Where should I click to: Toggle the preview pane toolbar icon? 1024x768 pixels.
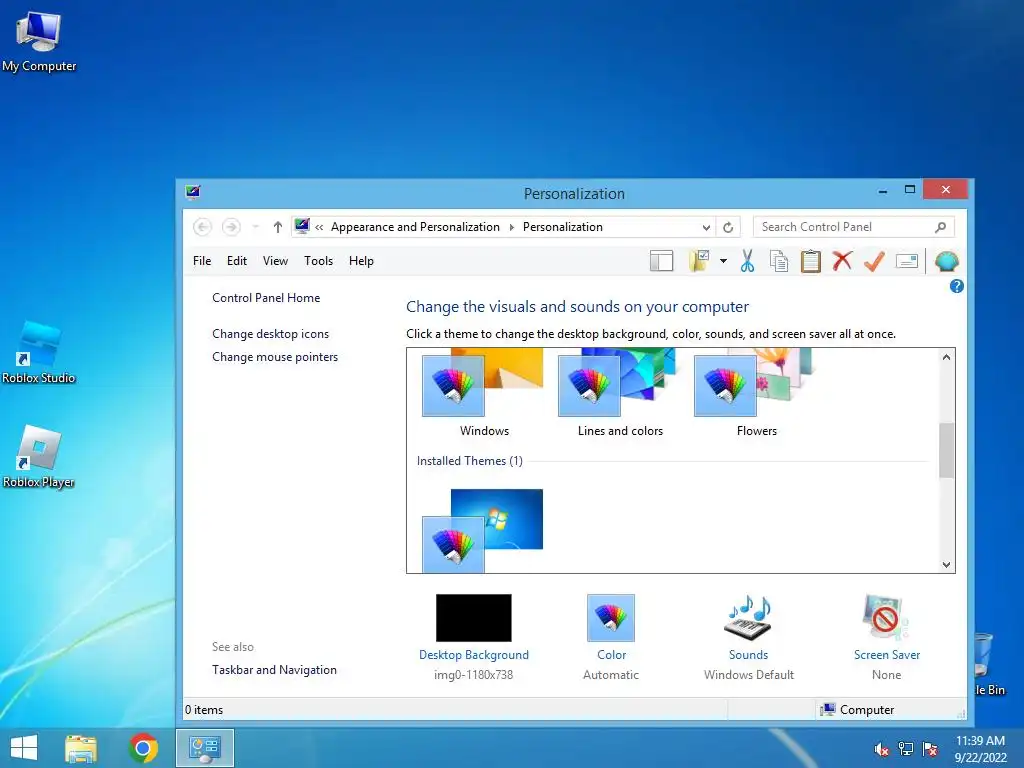[x=662, y=261]
